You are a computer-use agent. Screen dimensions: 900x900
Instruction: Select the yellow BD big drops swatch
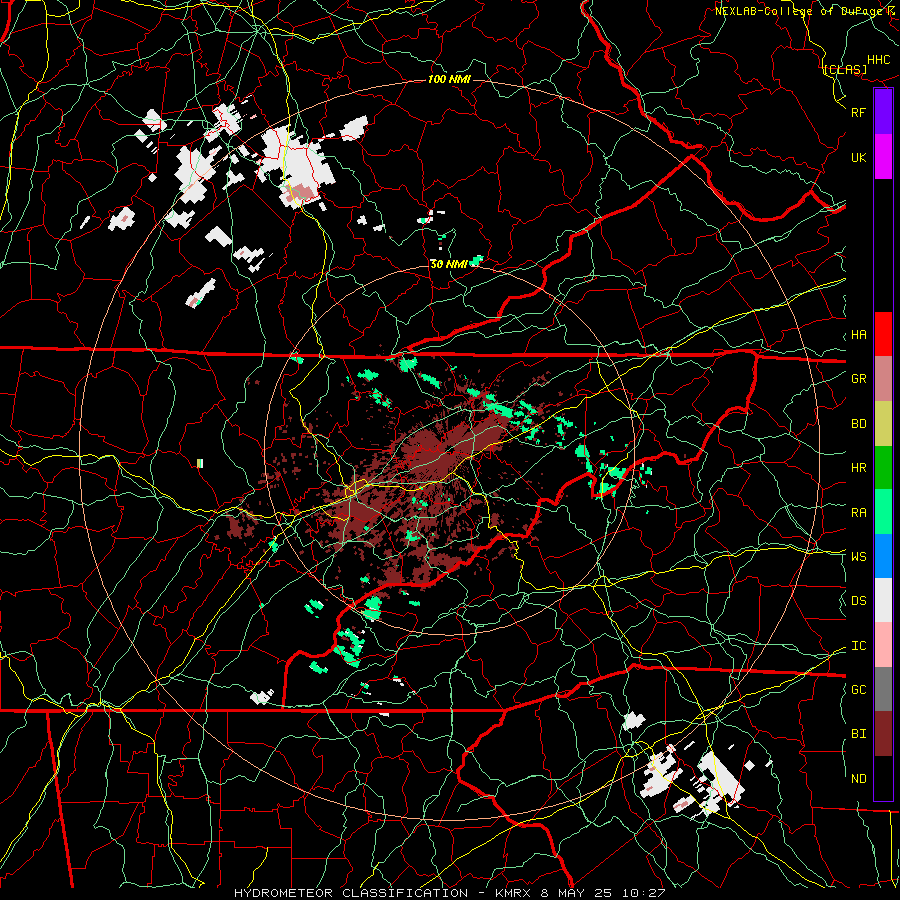pos(883,424)
